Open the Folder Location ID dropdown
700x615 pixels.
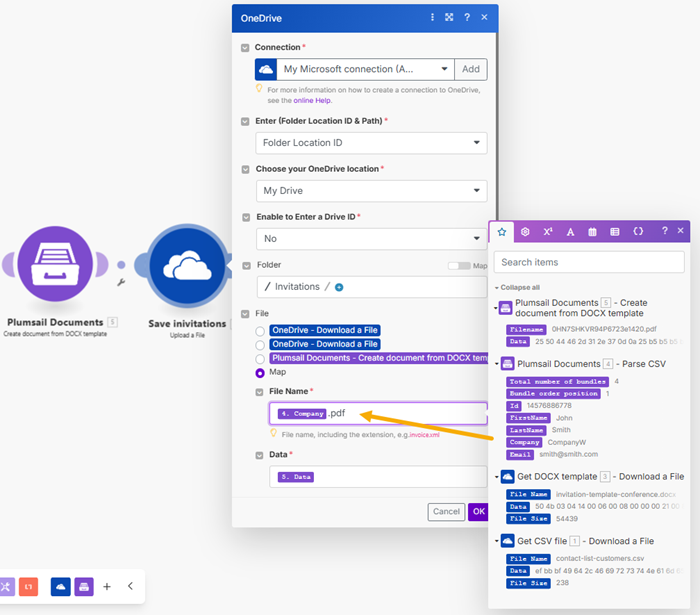click(x=371, y=143)
